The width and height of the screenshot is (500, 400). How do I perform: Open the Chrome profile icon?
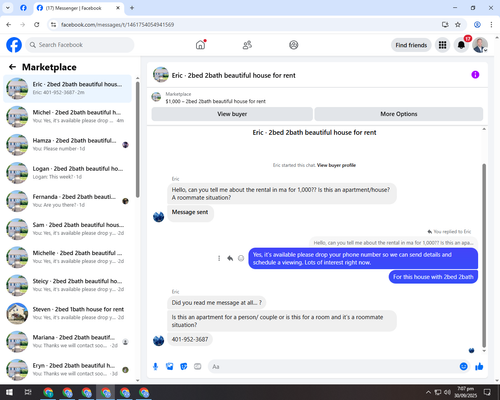[477, 25]
